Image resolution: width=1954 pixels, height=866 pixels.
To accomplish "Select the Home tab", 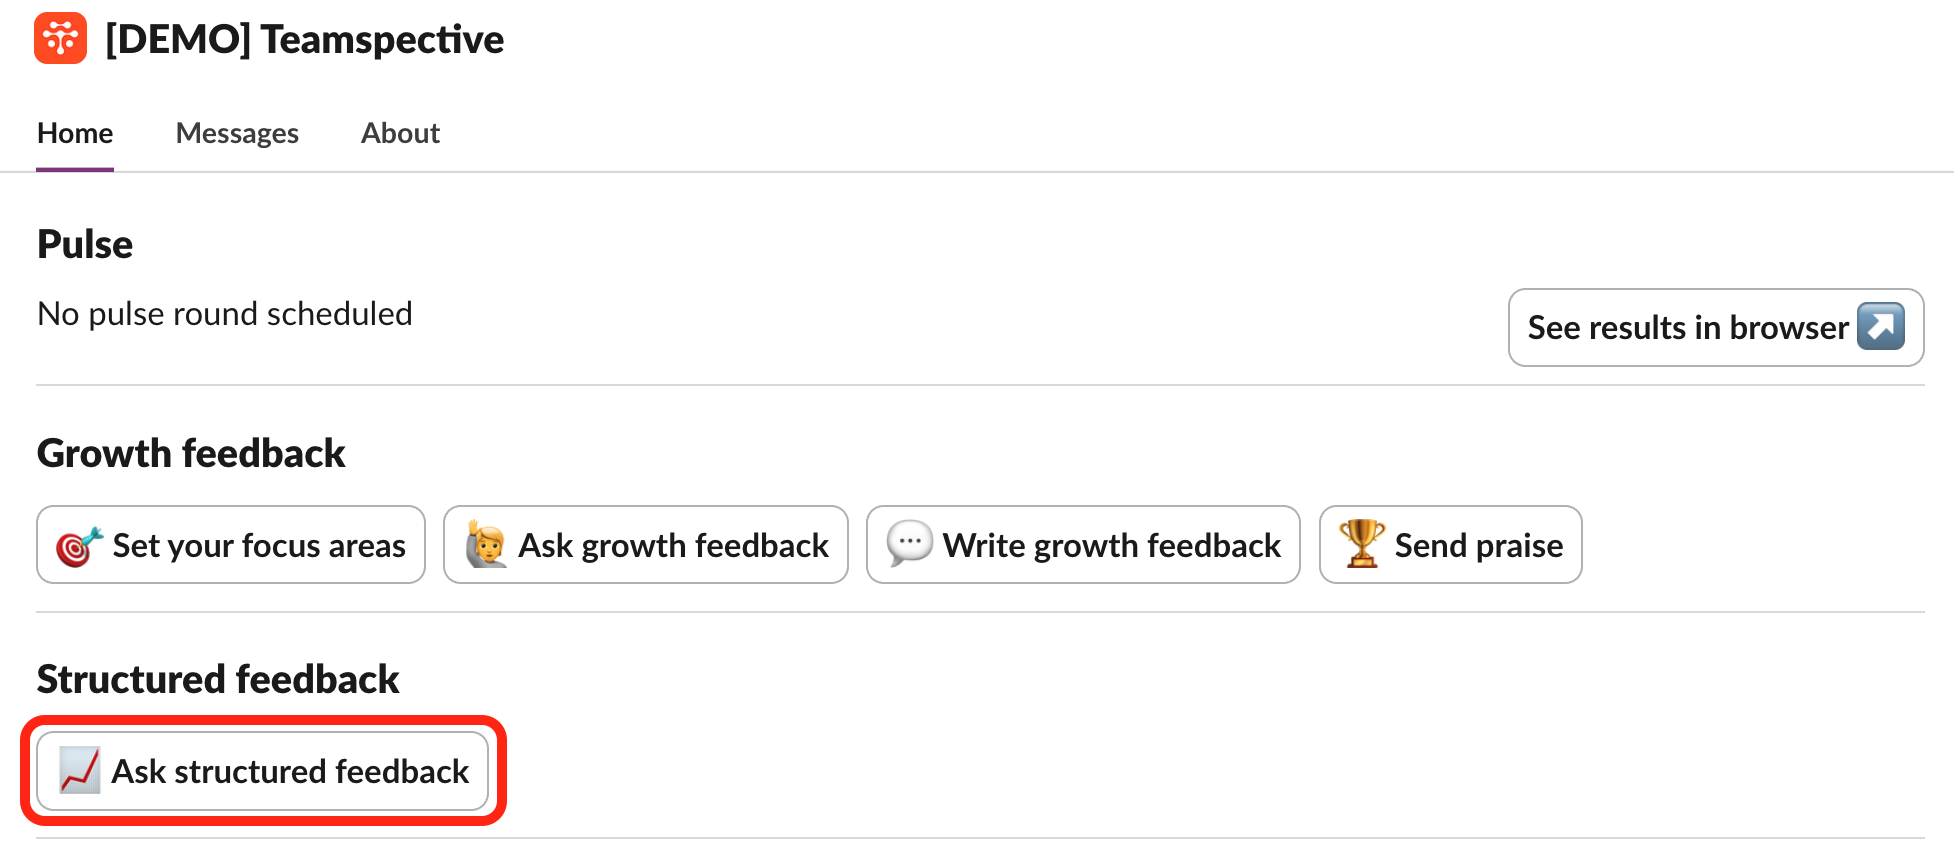I will (x=74, y=133).
